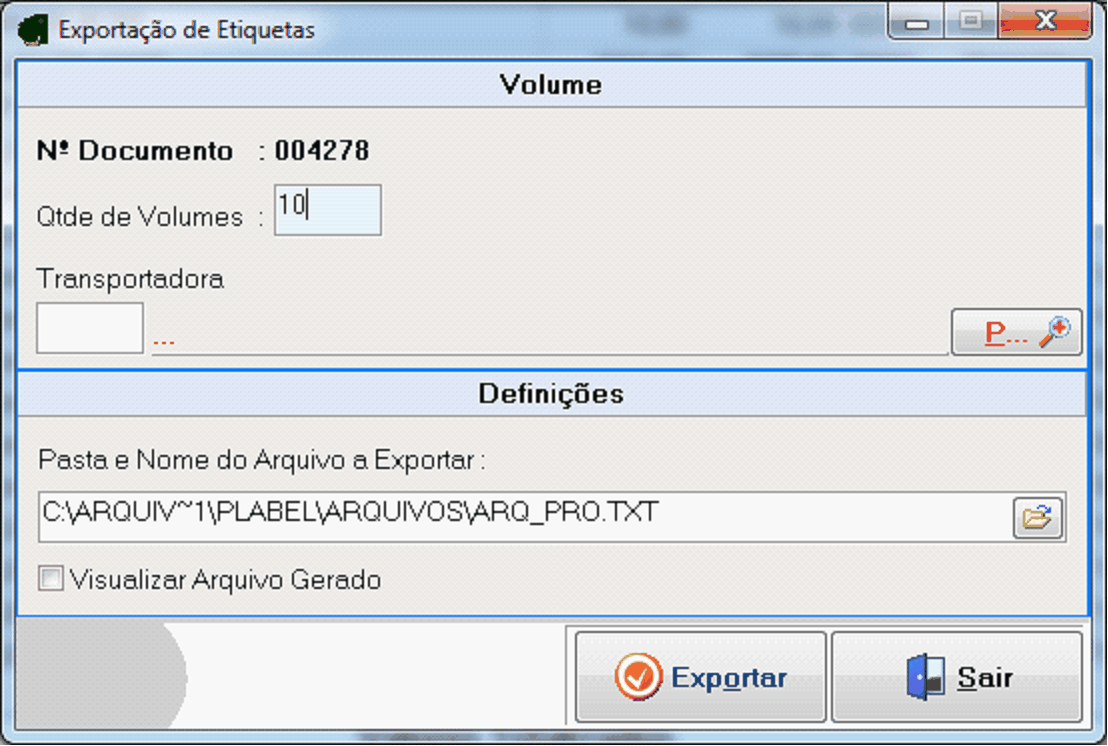Click the Exportar button

pos(700,677)
